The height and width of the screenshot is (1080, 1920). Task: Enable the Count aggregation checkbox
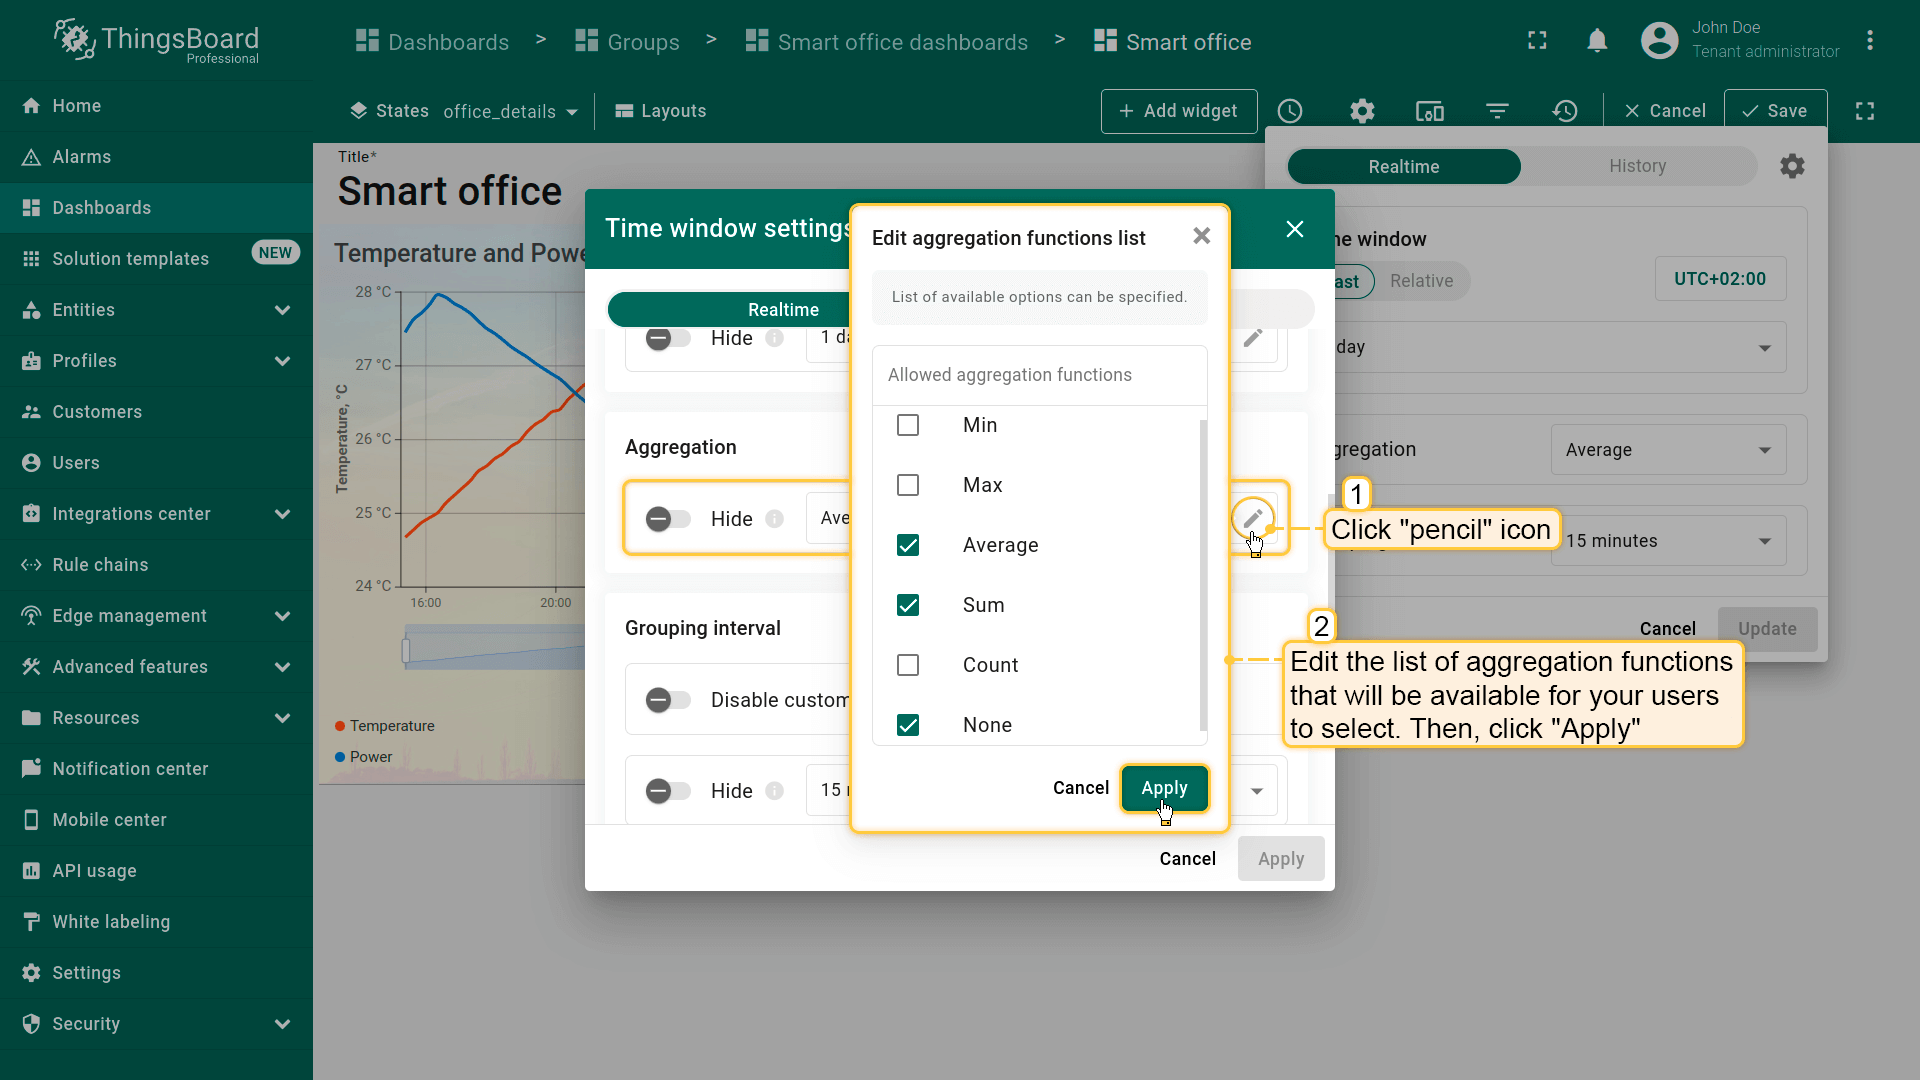pyautogui.click(x=908, y=665)
